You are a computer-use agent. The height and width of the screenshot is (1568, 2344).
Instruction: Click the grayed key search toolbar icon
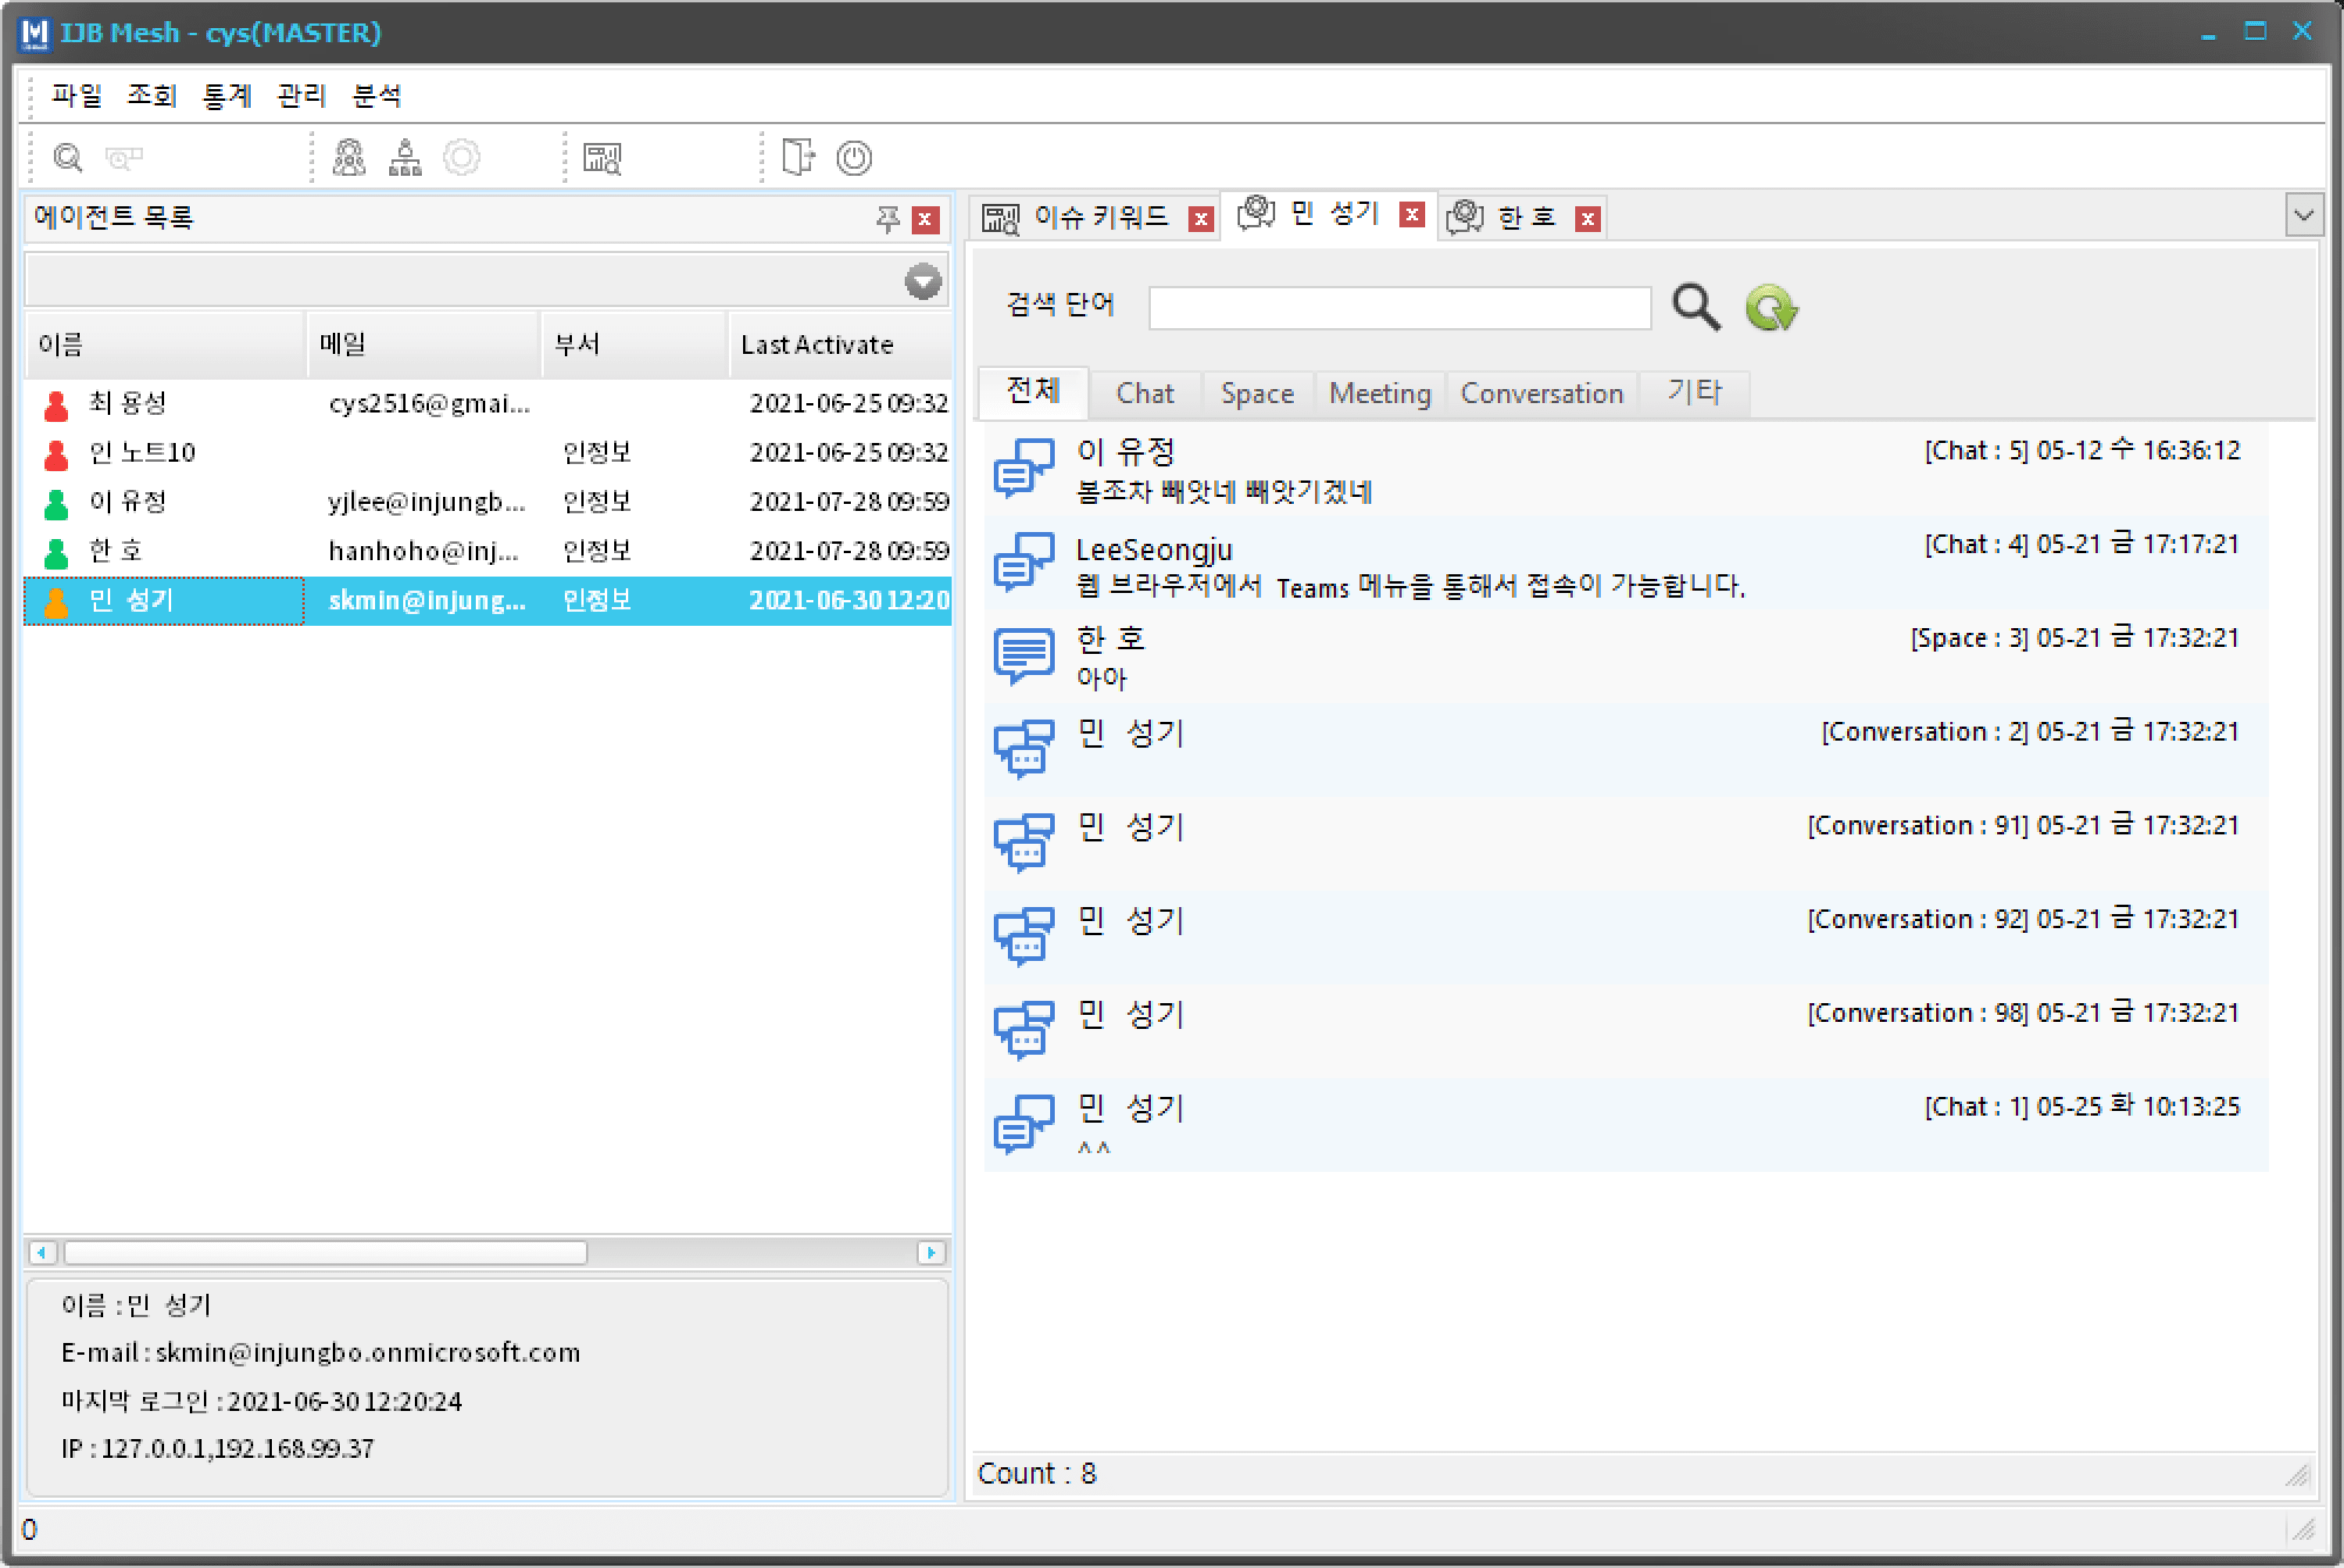[x=124, y=158]
